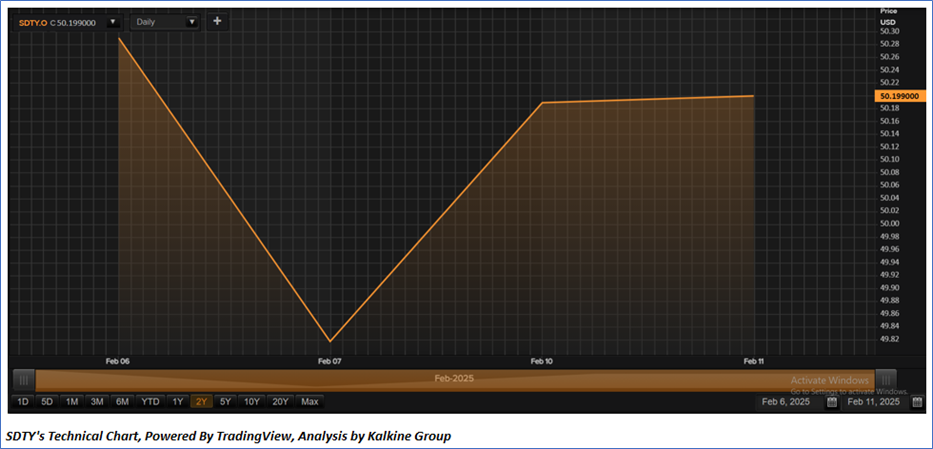Select the Max time range
933x449 pixels.
coord(309,402)
